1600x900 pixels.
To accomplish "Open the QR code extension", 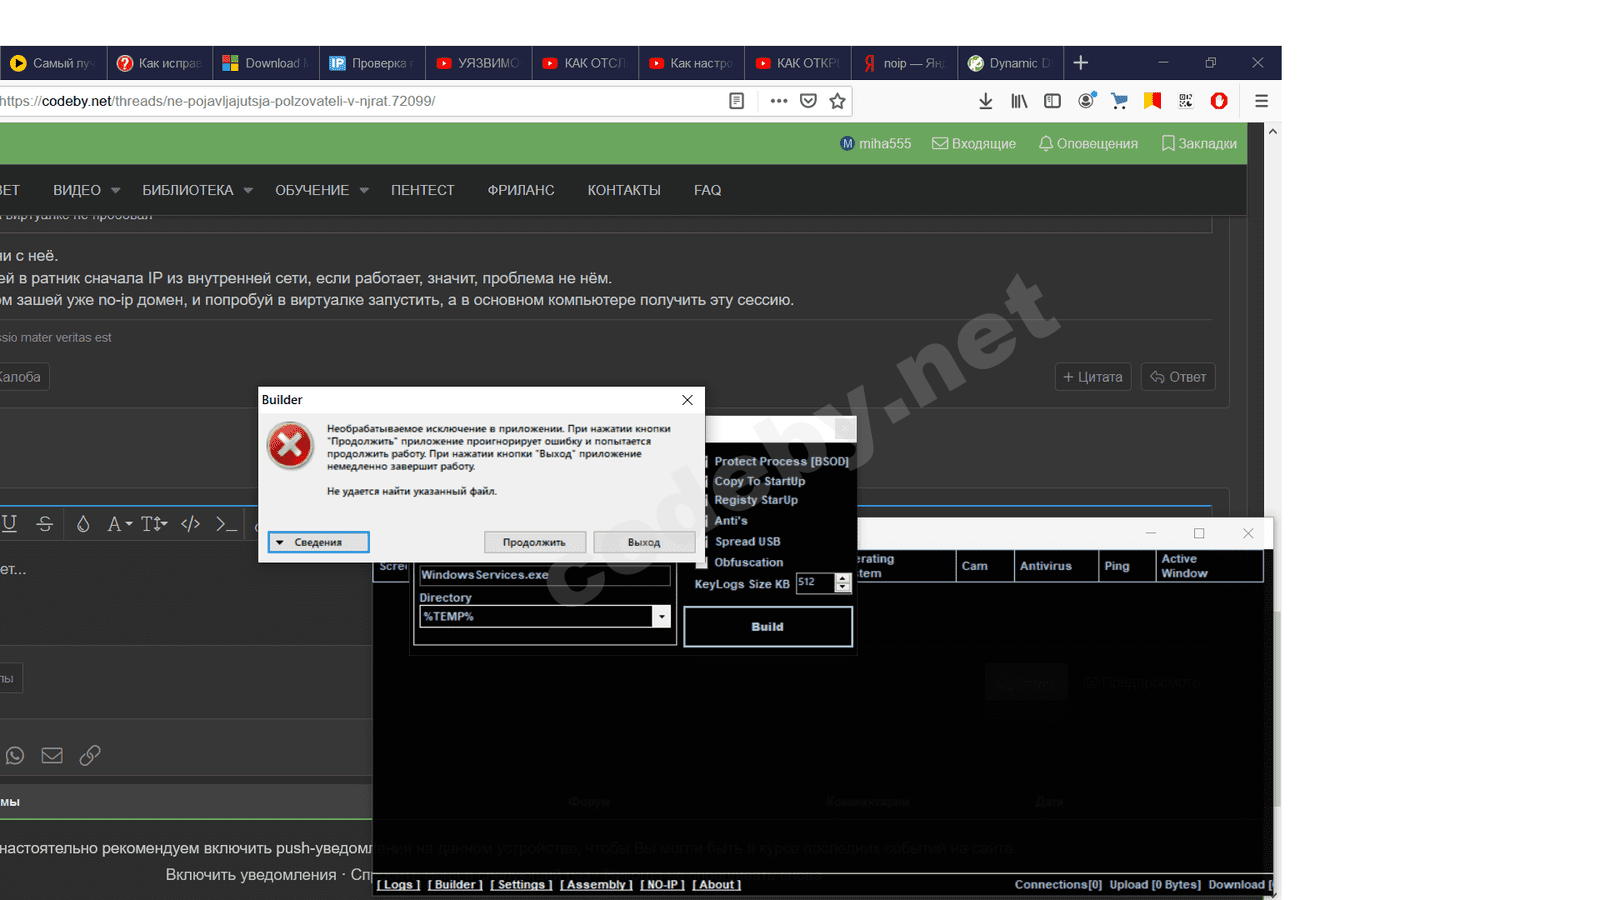I will [x=1186, y=101].
